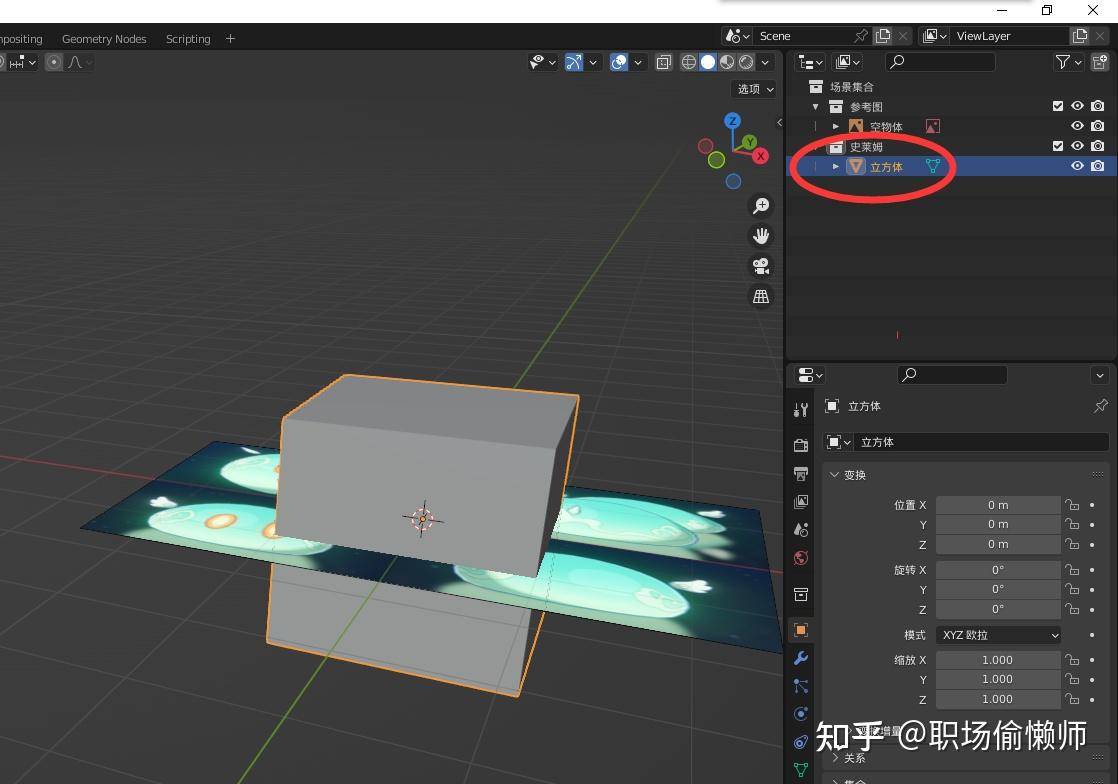This screenshot has height=784, width=1118.
Task: Open the rotation 模式 XYZ 欧拉 dropdown
Action: tap(998, 635)
